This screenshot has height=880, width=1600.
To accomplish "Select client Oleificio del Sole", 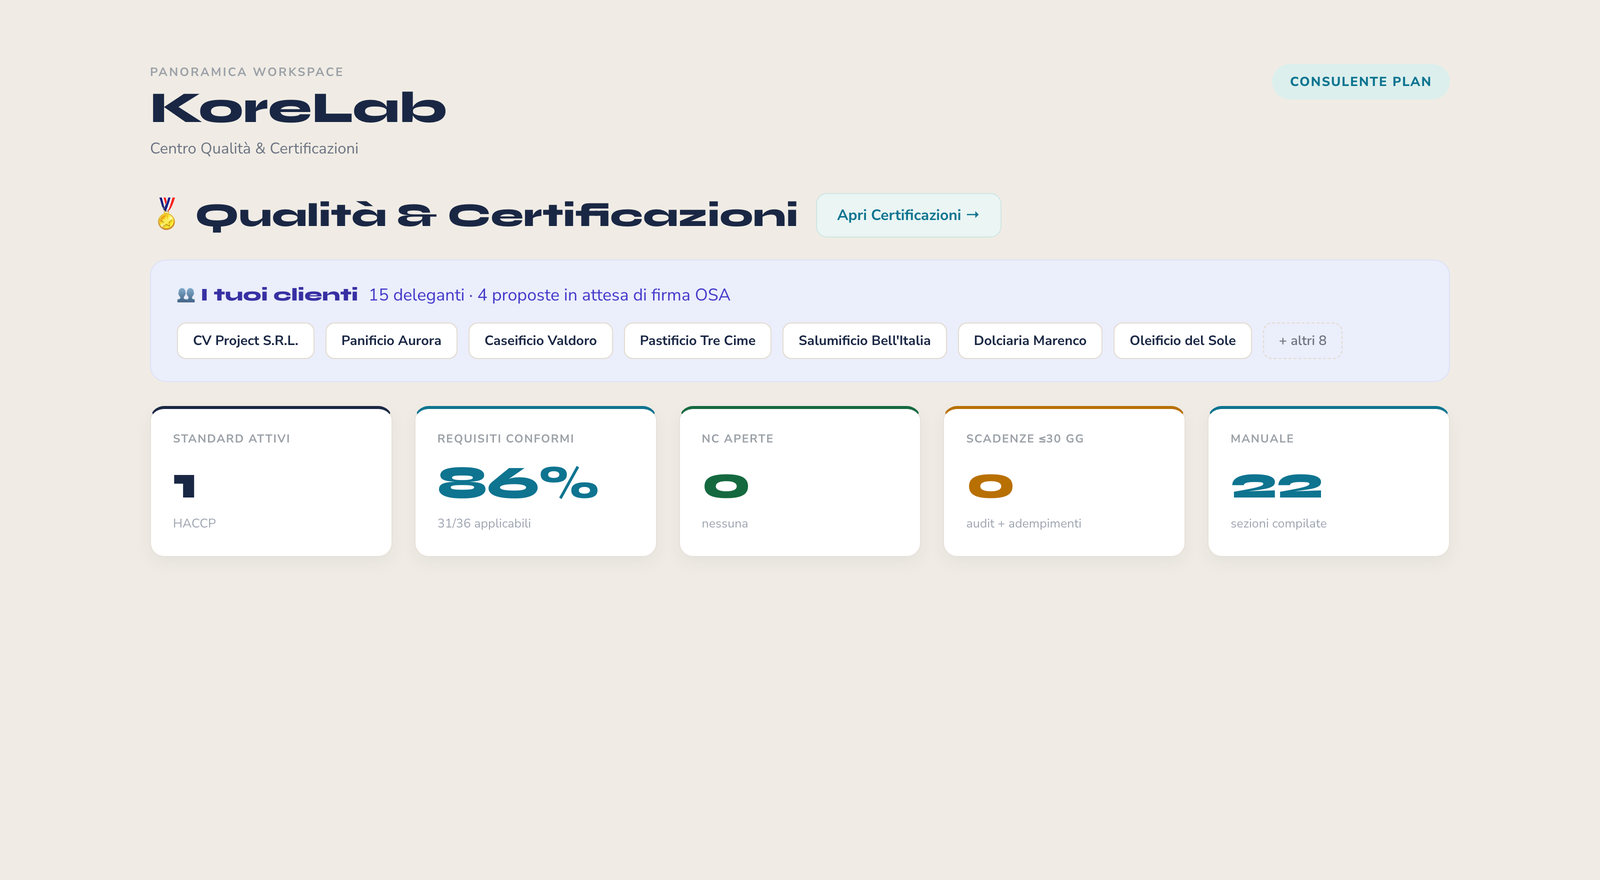I will tap(1183, 341).
